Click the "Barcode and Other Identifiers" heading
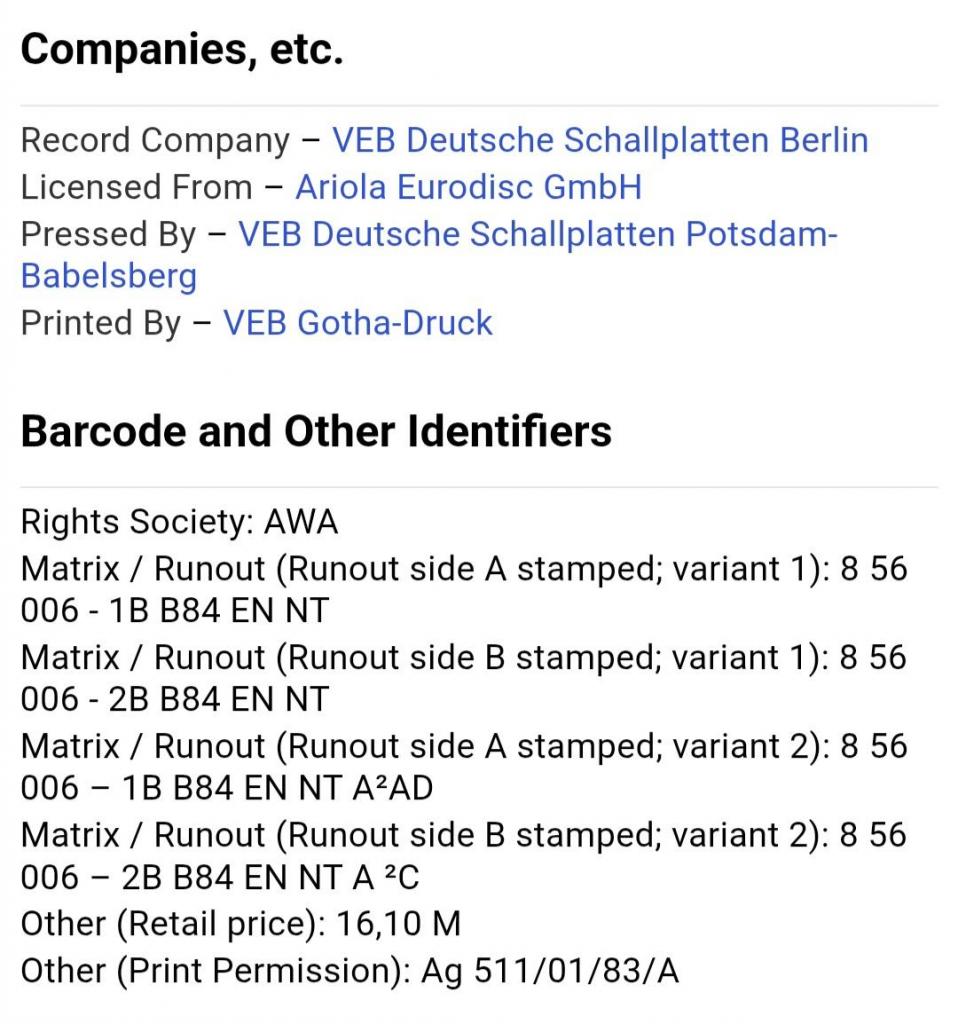The height and width of the screenshot is (1024, 958). point(316,431)
